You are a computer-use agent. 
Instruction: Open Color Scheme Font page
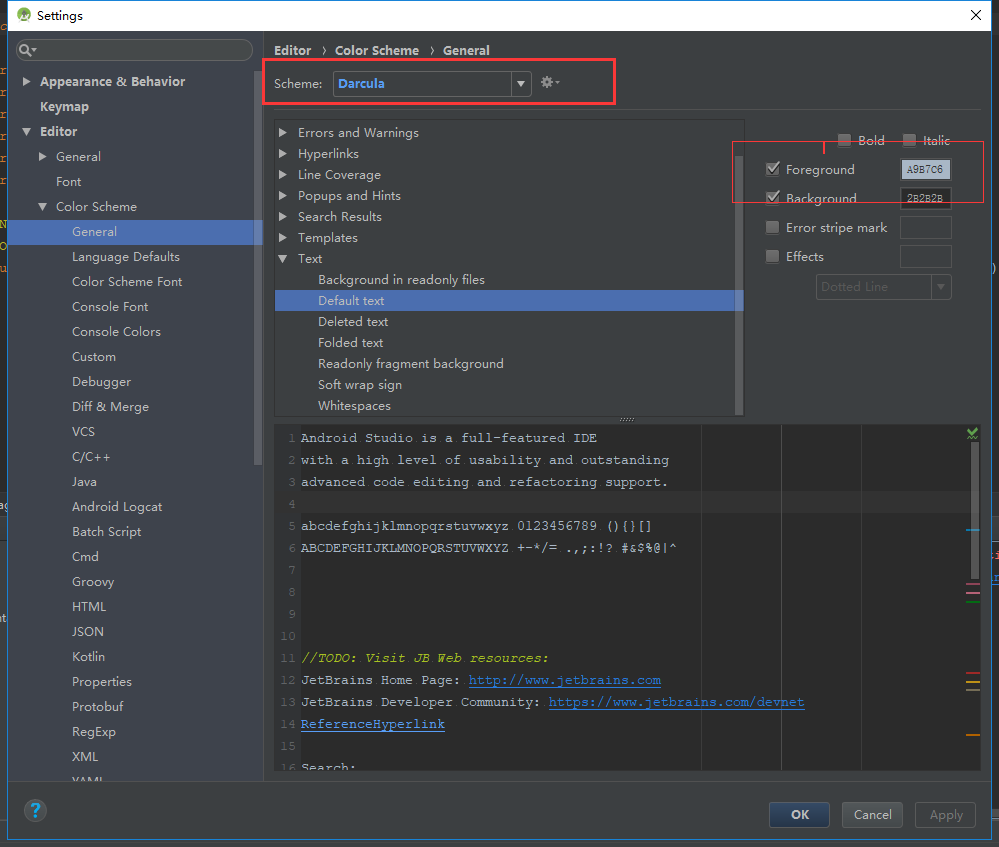click(127, 282)
